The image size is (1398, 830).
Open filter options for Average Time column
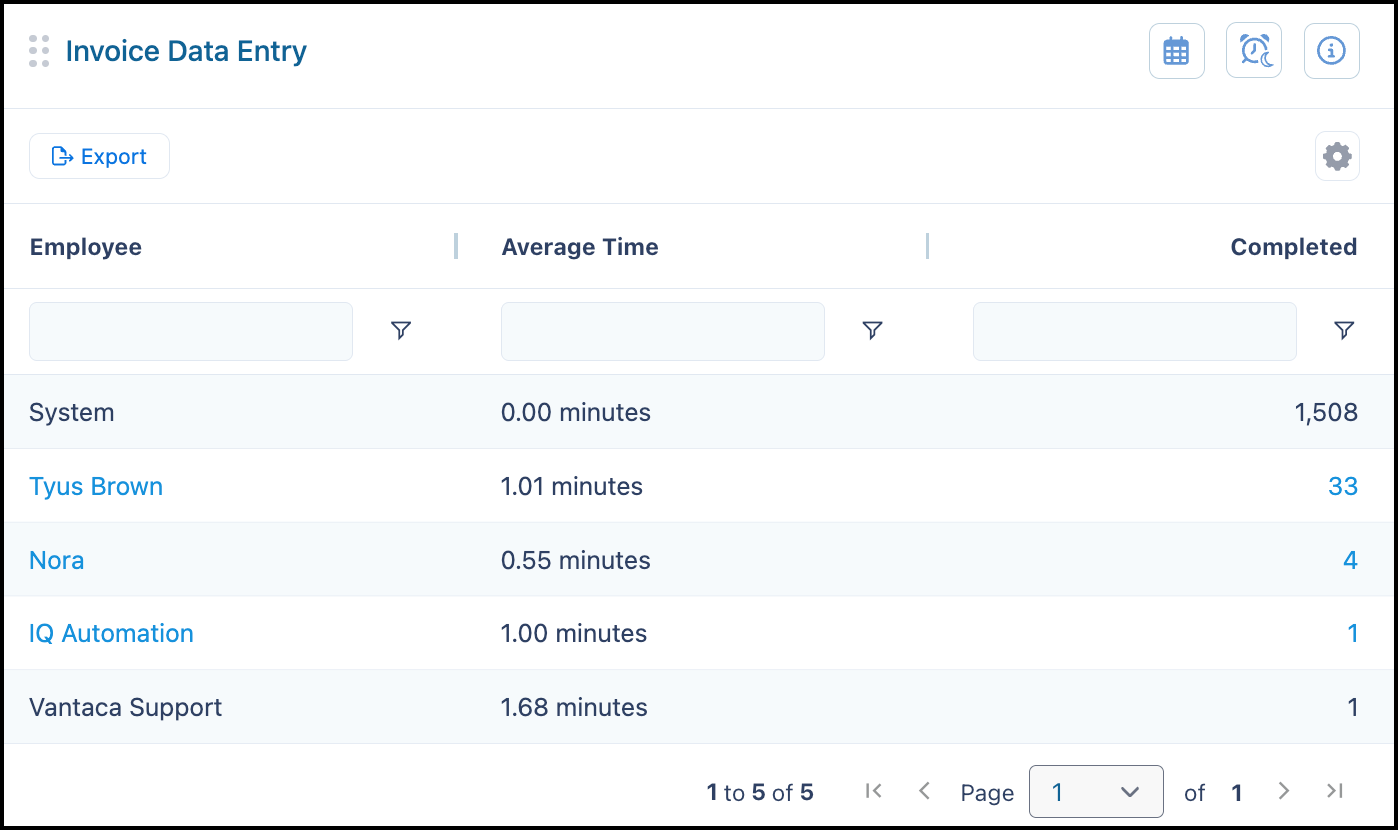click(x=872, y=330)
